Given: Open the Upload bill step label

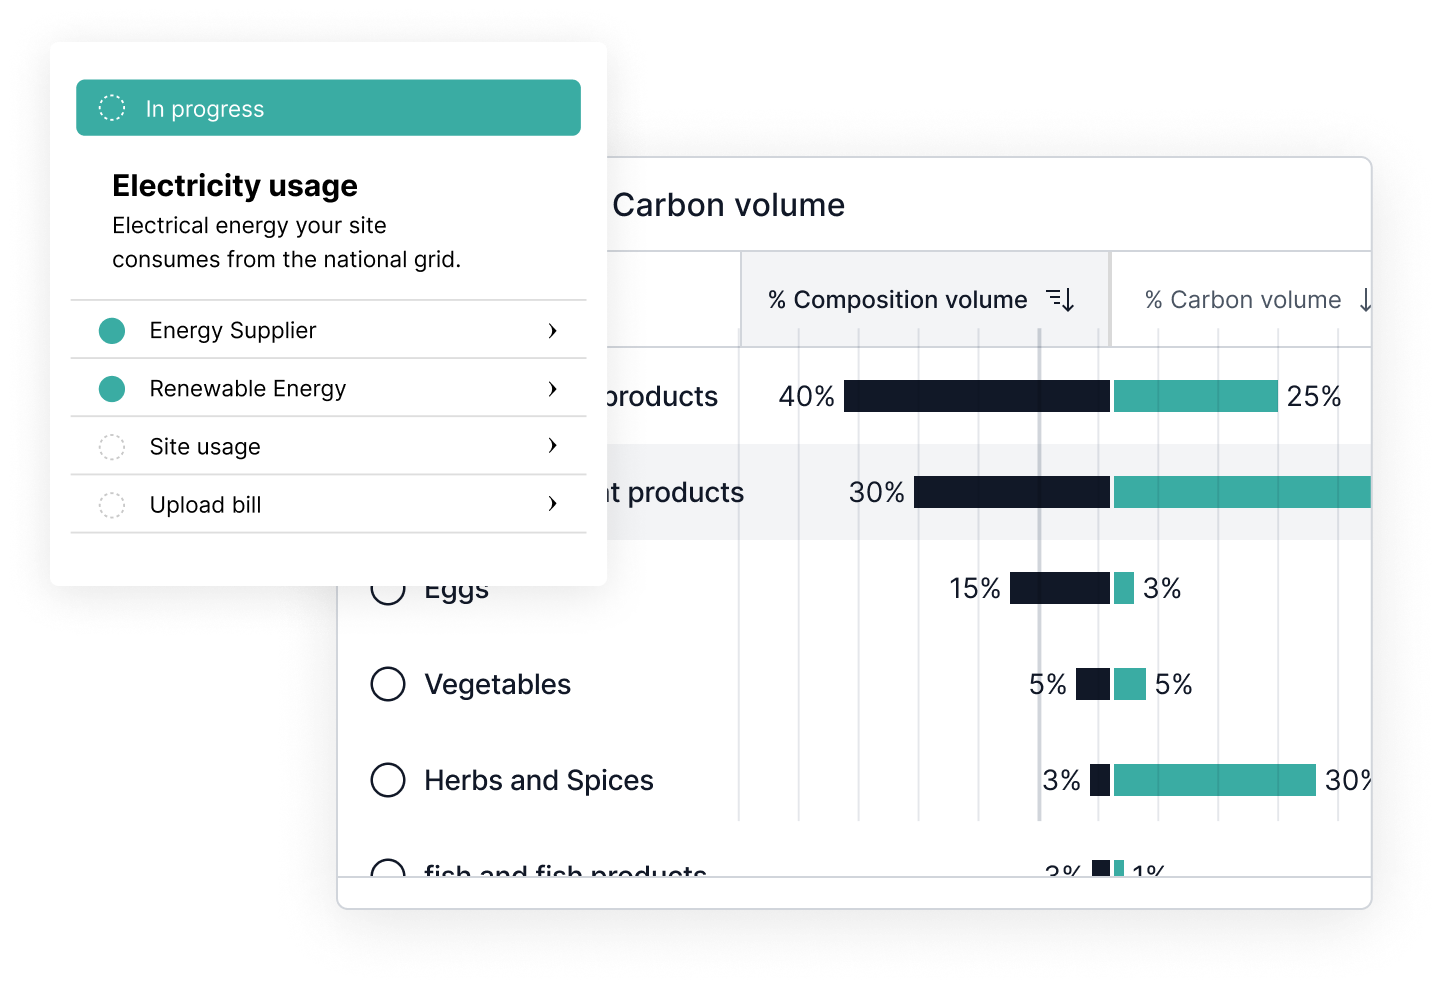Looking at the screenshot, I should [205, 505].
